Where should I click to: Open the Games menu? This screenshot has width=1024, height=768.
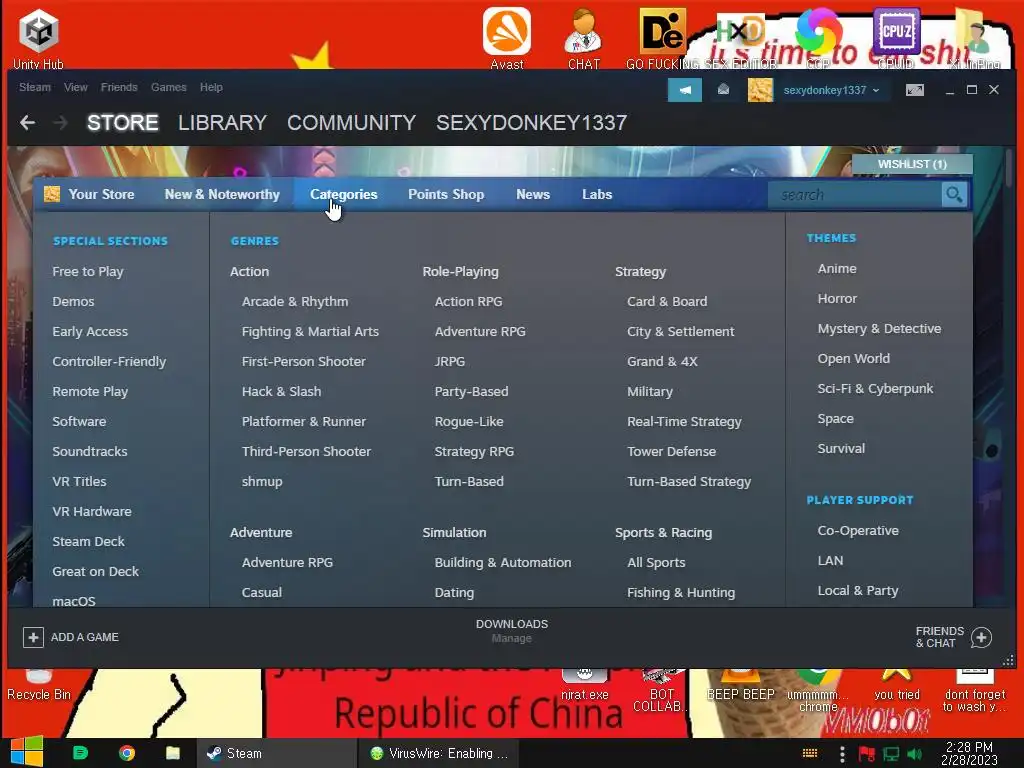click(x=168, y=87)
